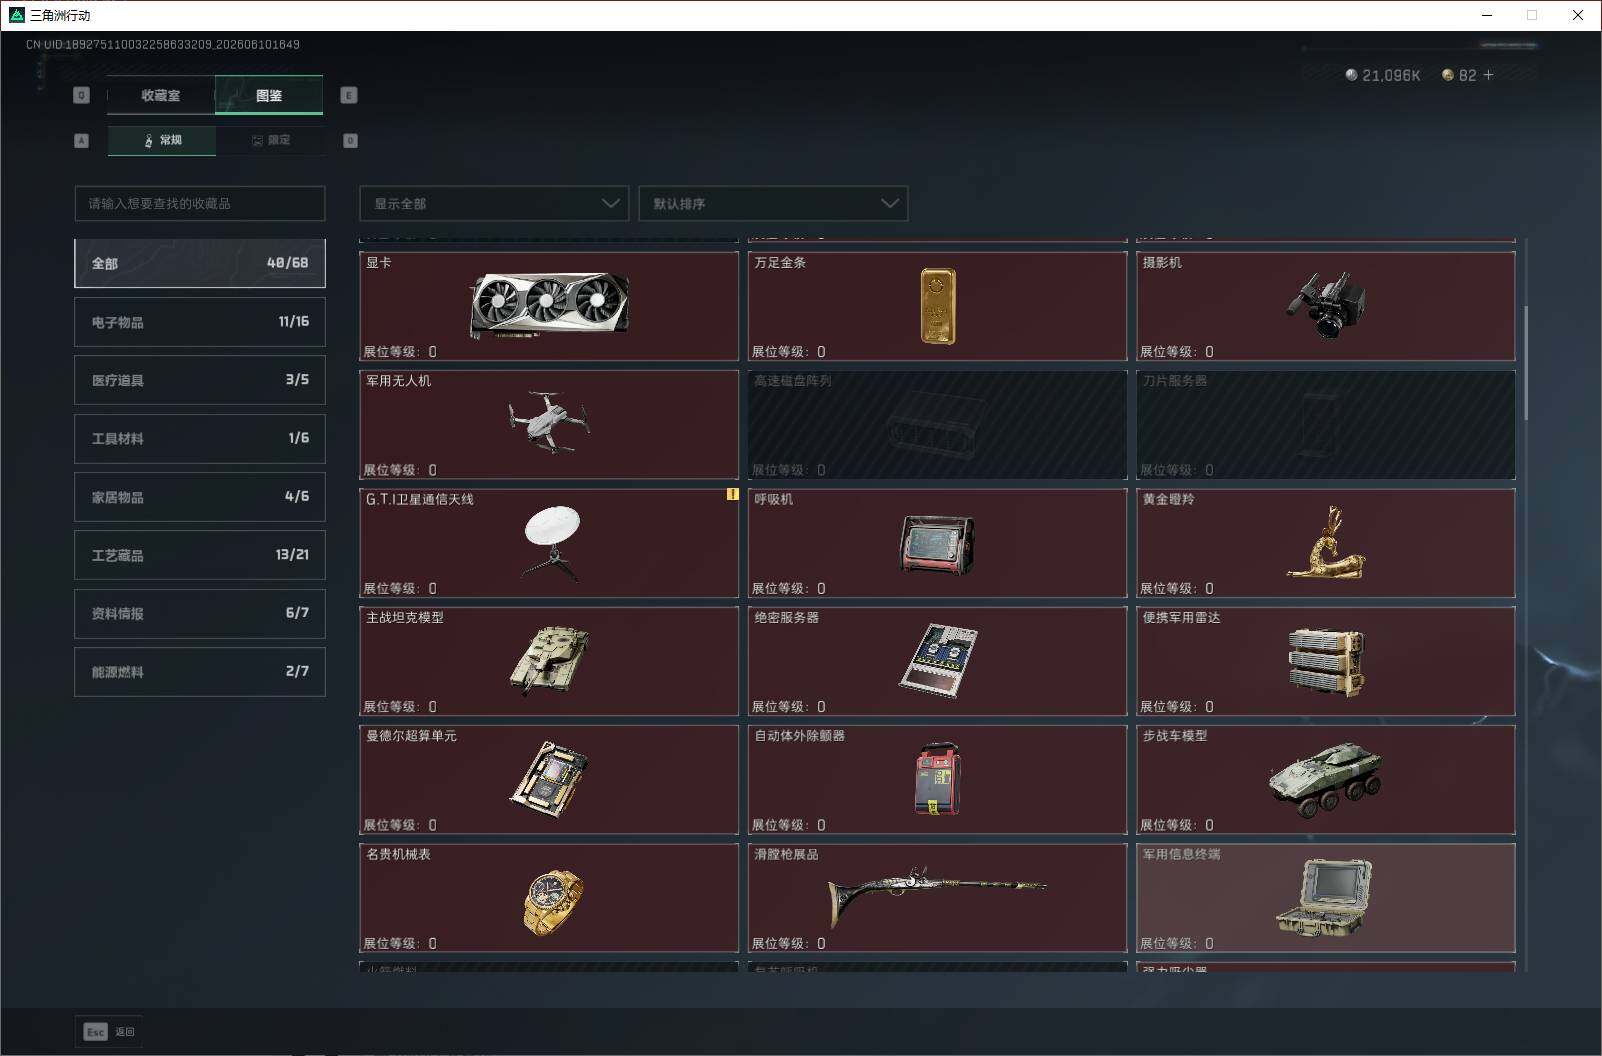Open the golden gazelle (黄金瞪羚) item
This screenshot has height=1056, width=1602.
click(1326, 543)
